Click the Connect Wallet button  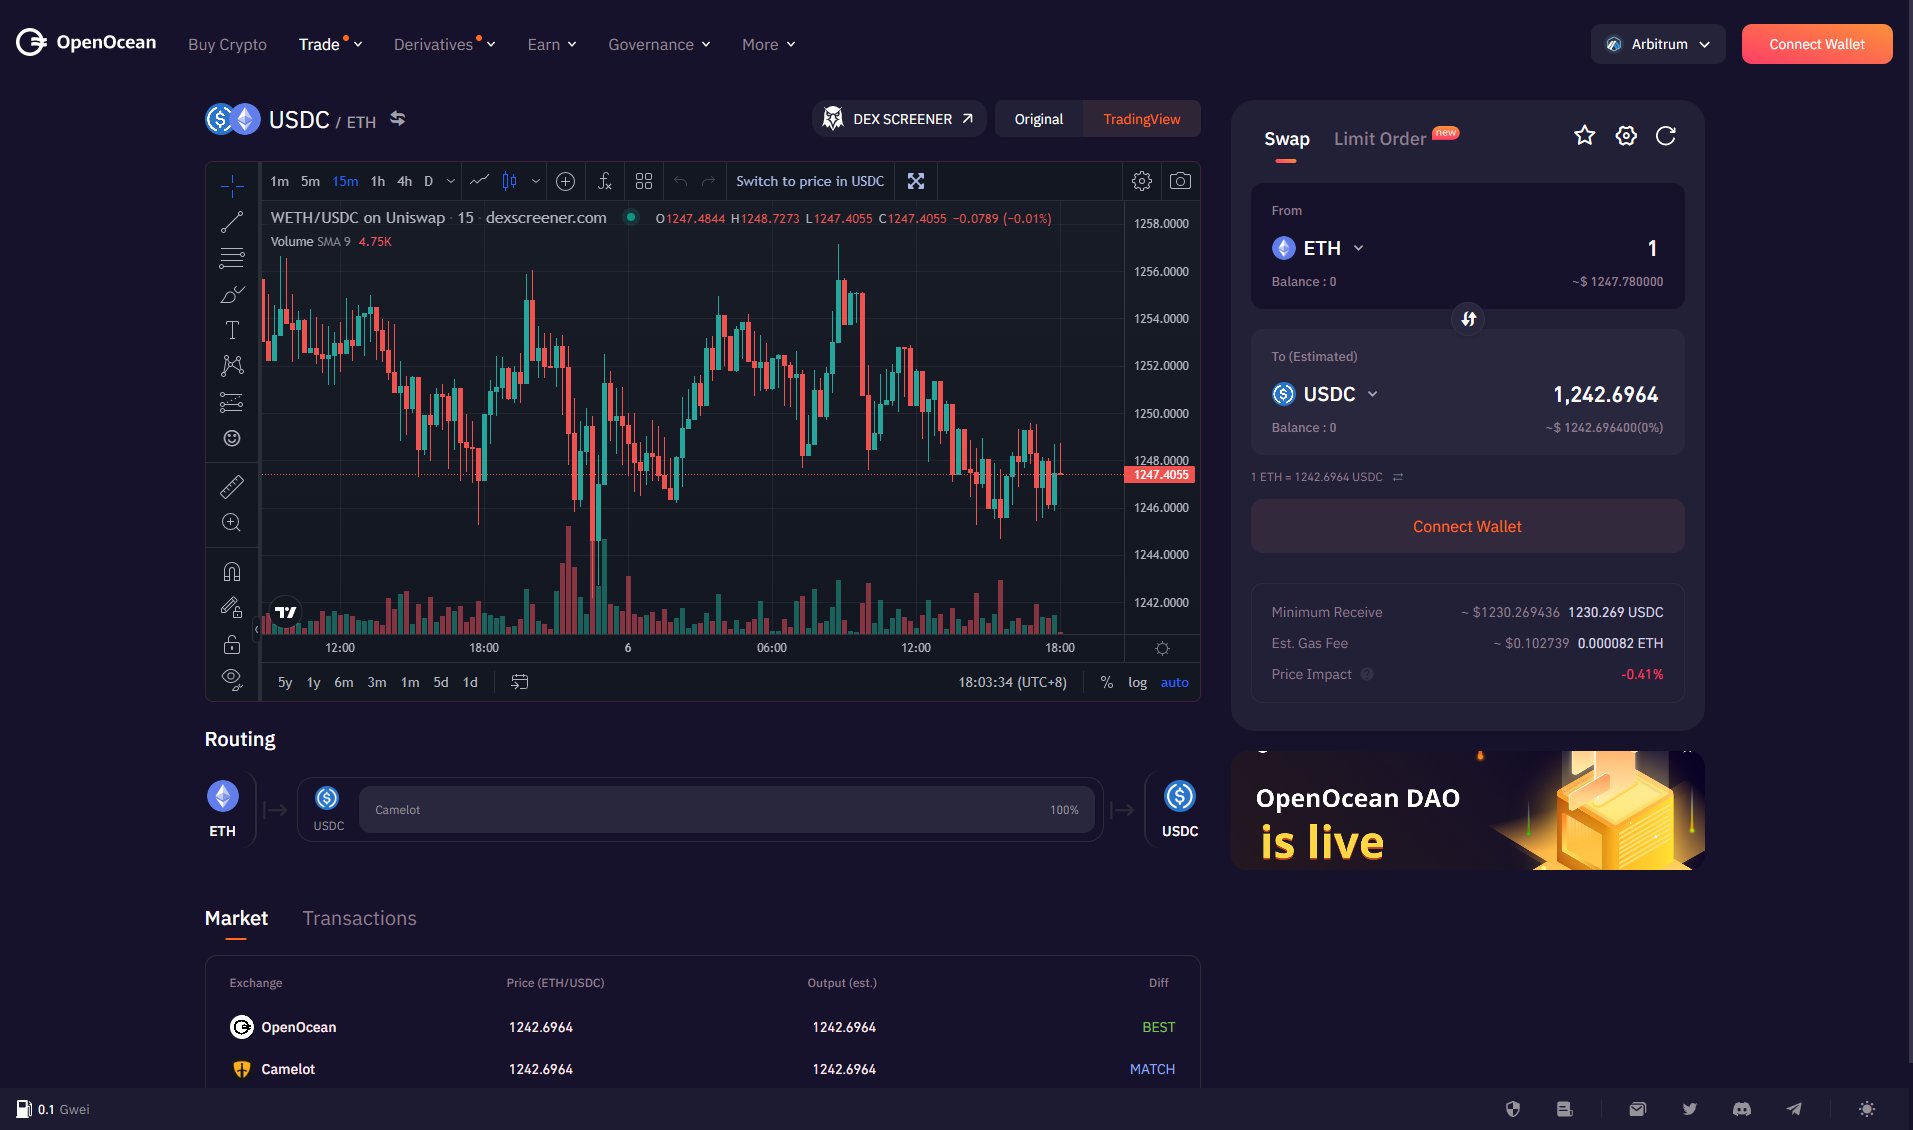pyautogui.click(x=1816, y=44)
